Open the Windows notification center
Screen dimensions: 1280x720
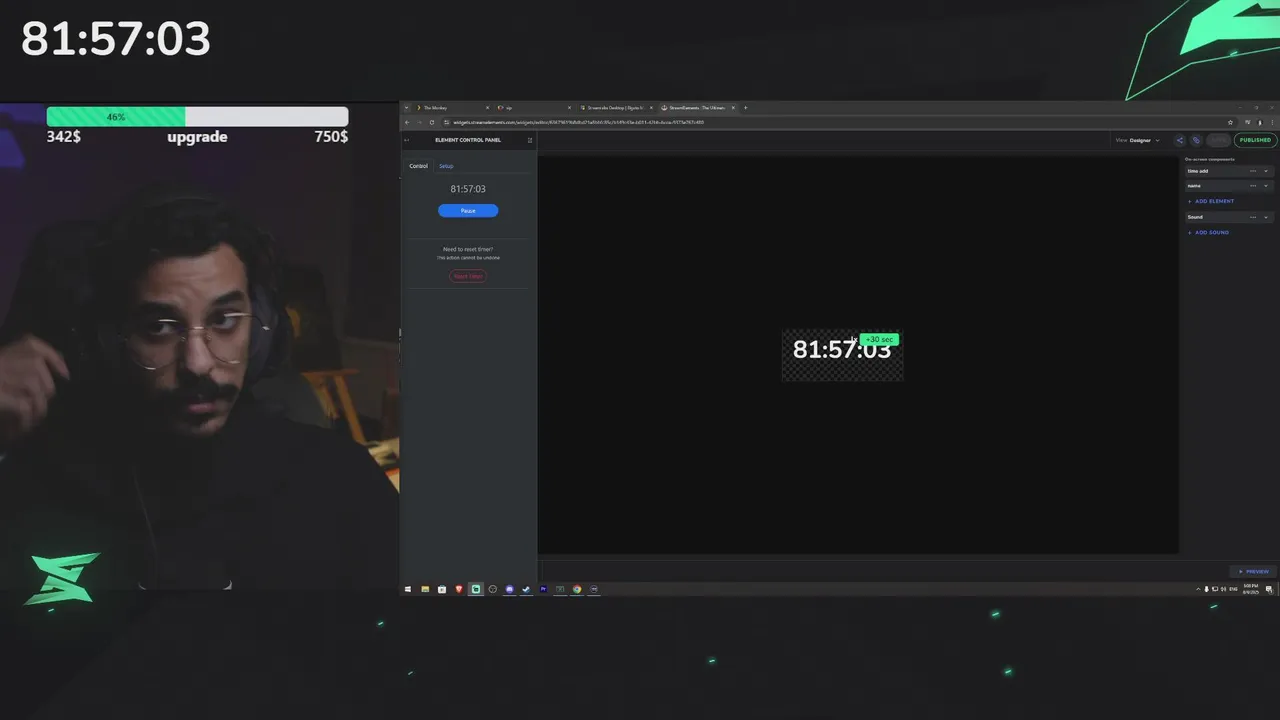pyautogui.click(x=1269, y=589)
